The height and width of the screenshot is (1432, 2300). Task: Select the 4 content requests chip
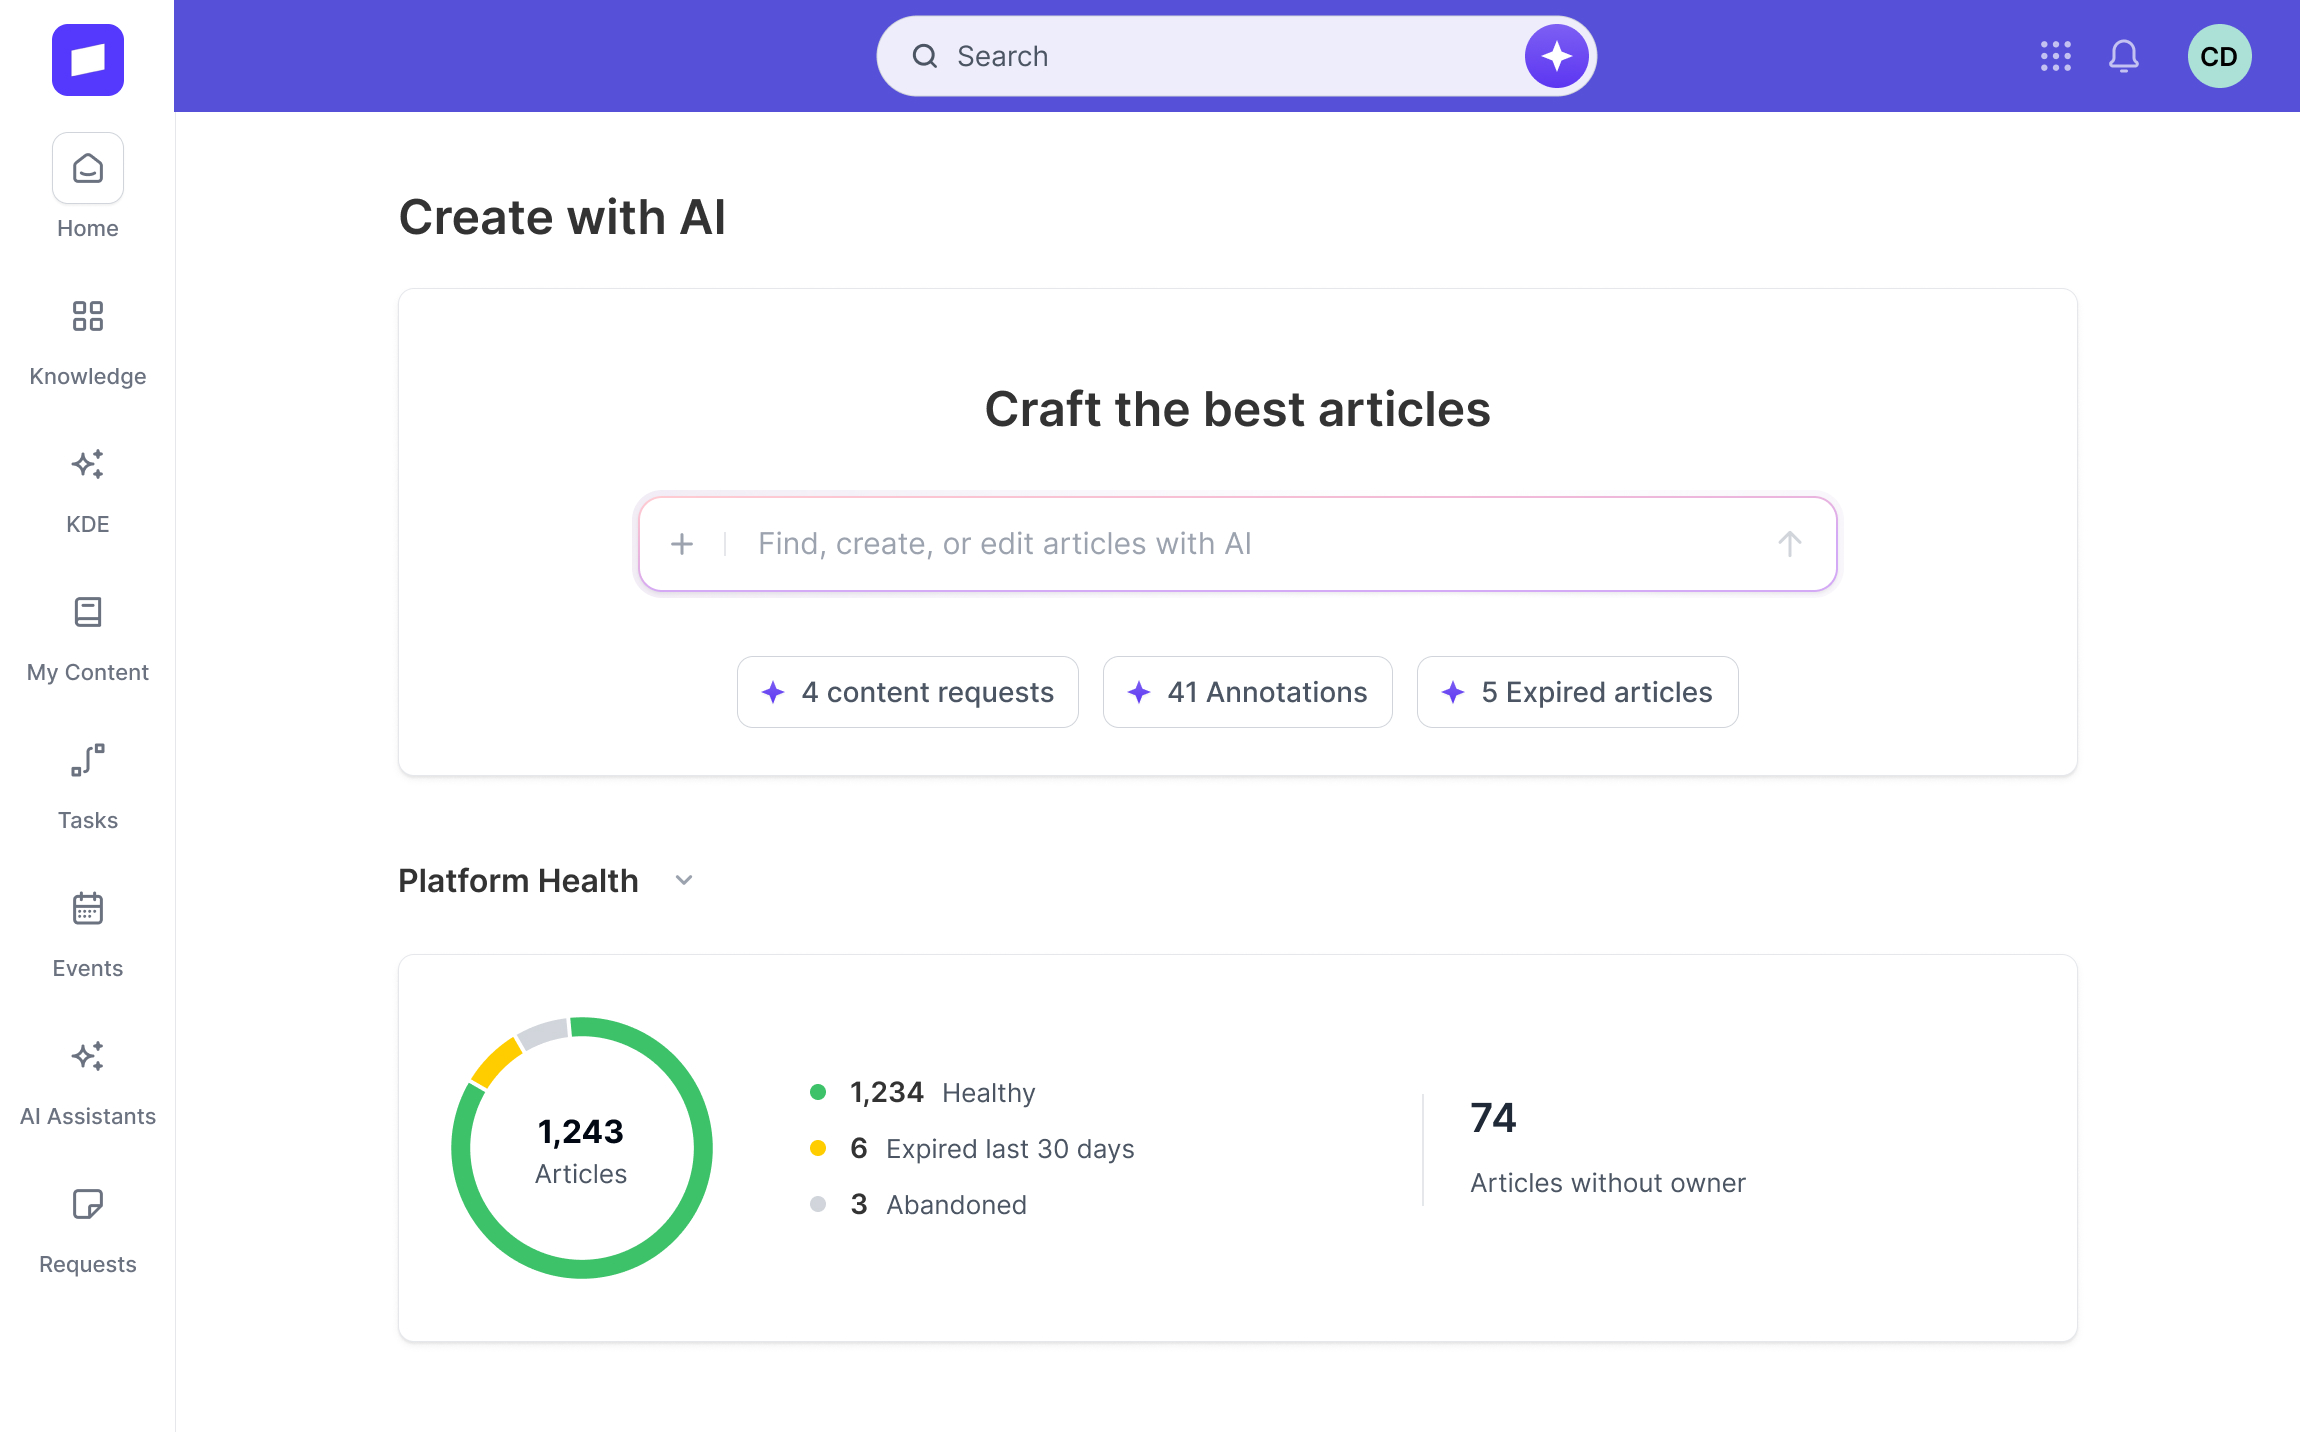[x=908, y=692]
